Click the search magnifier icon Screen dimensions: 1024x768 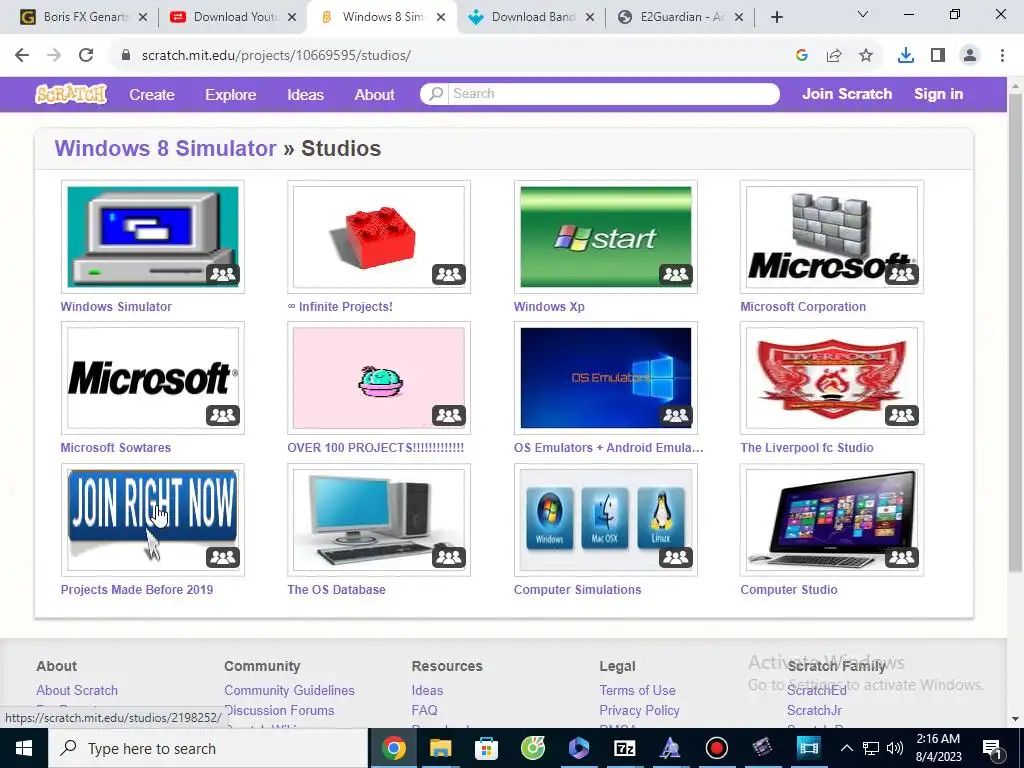[436, 93]
